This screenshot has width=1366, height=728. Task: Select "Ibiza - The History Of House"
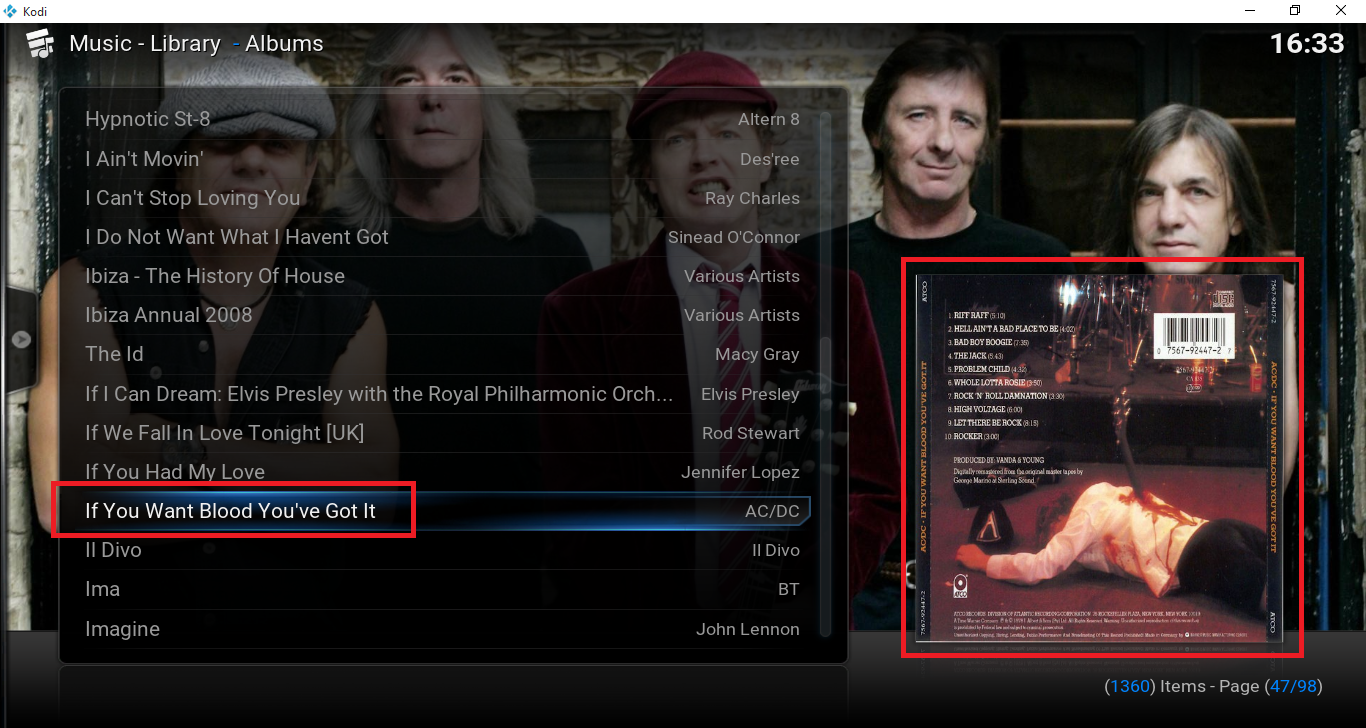coord(214,276)
